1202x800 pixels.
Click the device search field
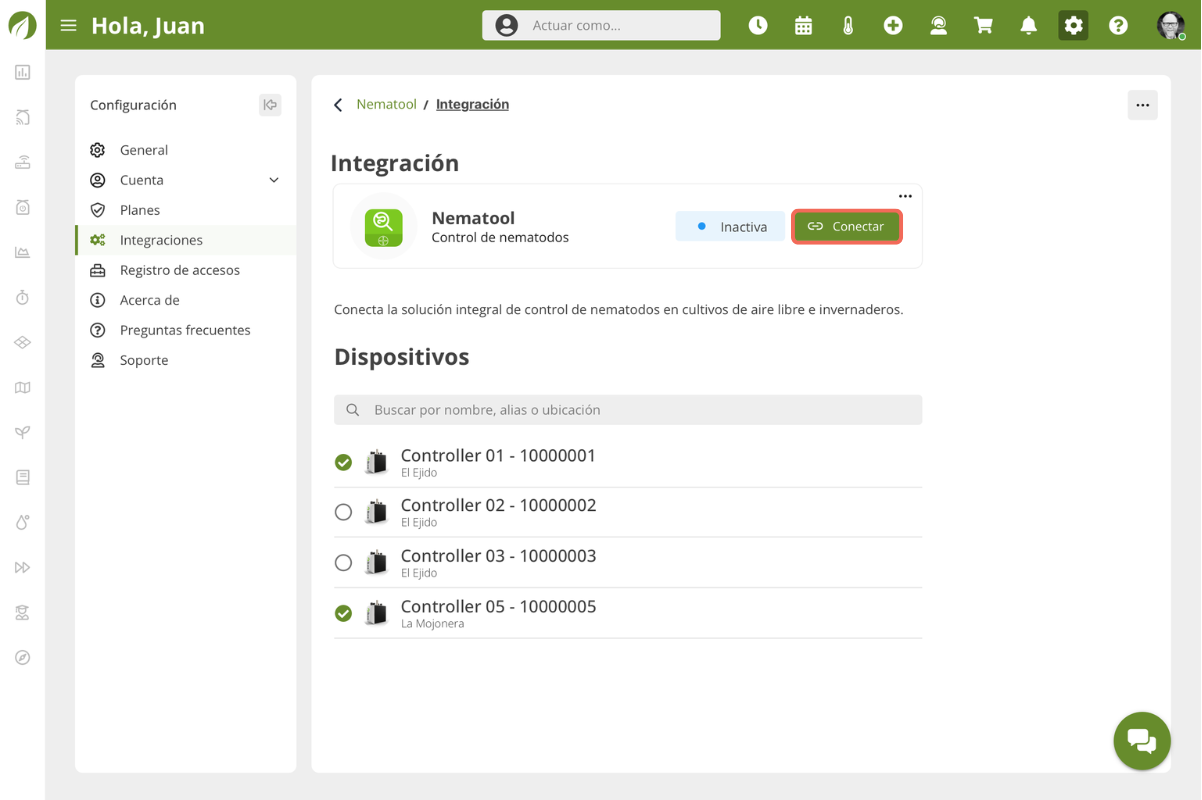tap(628, 410)
